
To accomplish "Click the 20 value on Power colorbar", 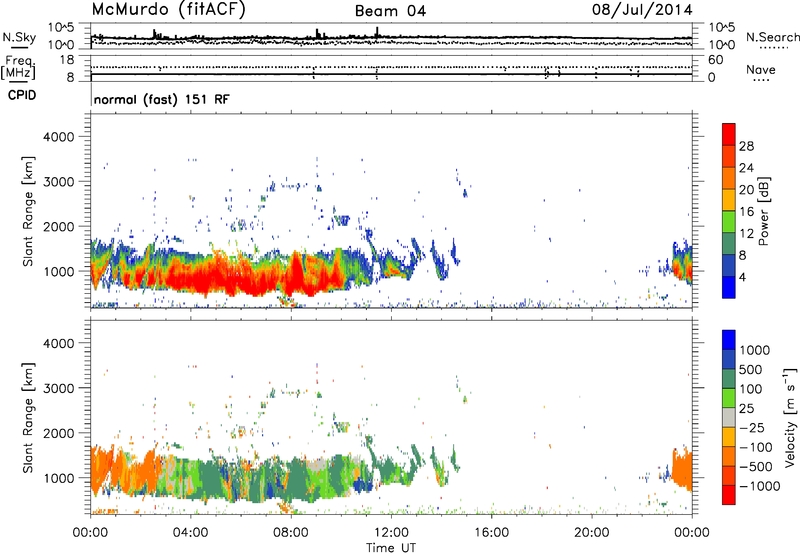I will point(746,190).
